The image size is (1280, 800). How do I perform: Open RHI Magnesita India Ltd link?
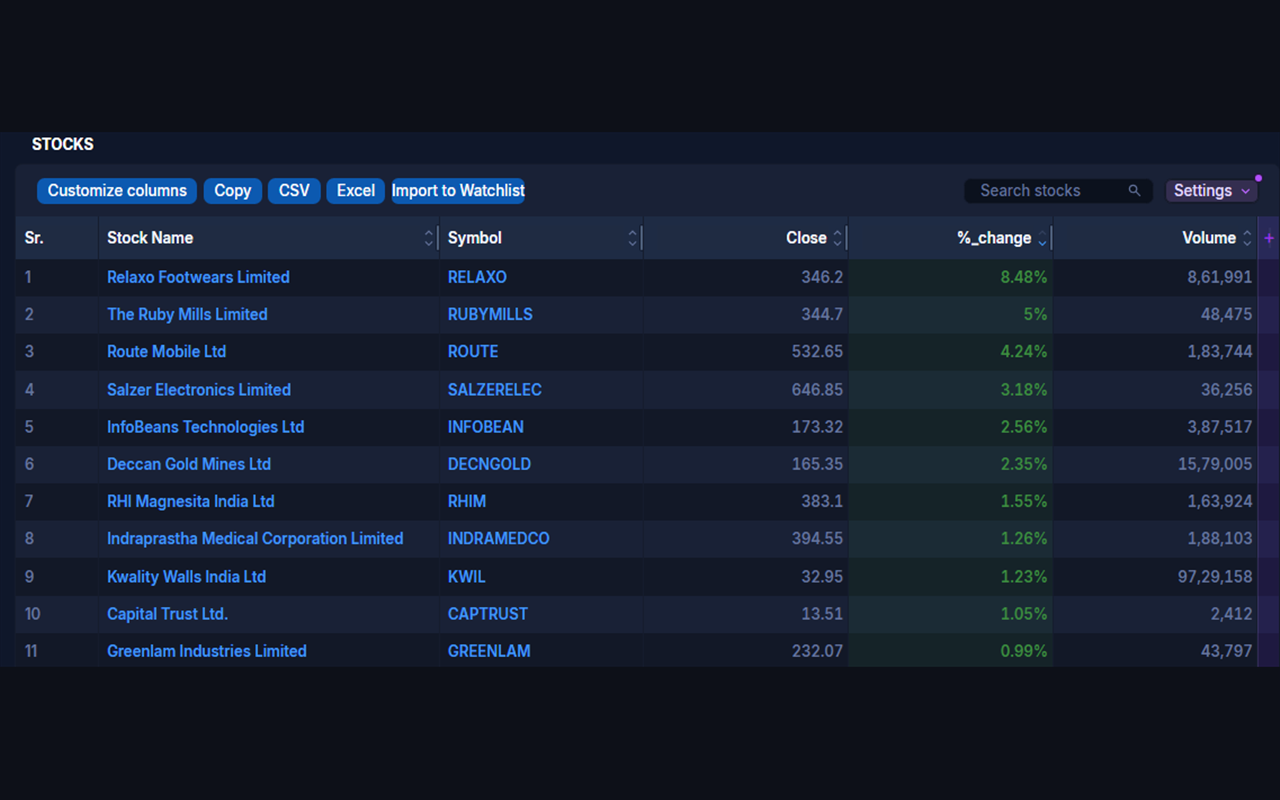coord(190,501)
